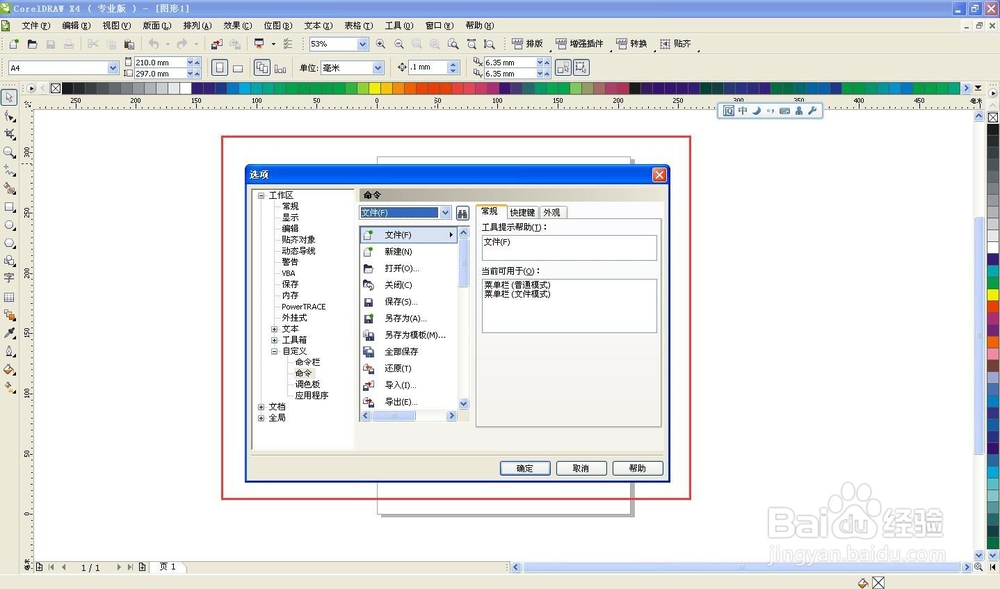This screenshot has width=1000, height=589.
Task: Switch to the 外观 tab
Action: click(552, 212)
